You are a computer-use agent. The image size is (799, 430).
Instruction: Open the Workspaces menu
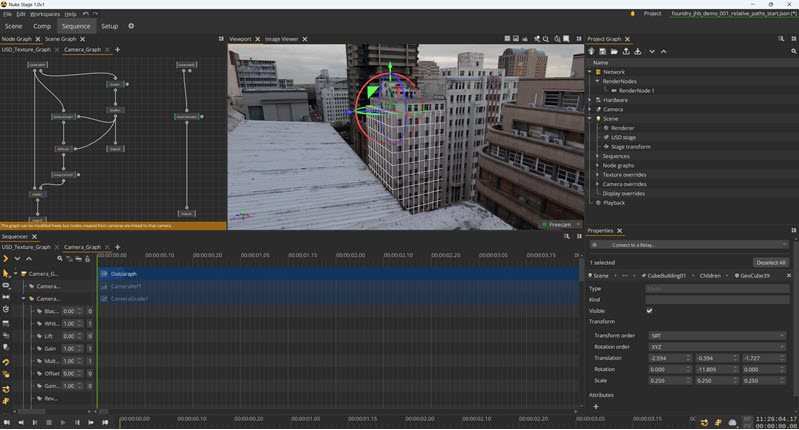[x=45, y=14]
